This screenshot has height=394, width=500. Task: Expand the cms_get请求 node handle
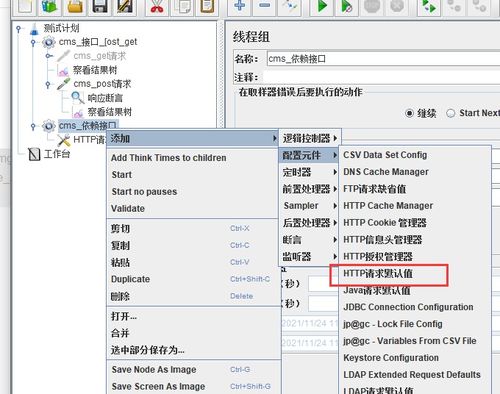click(49, 56)
